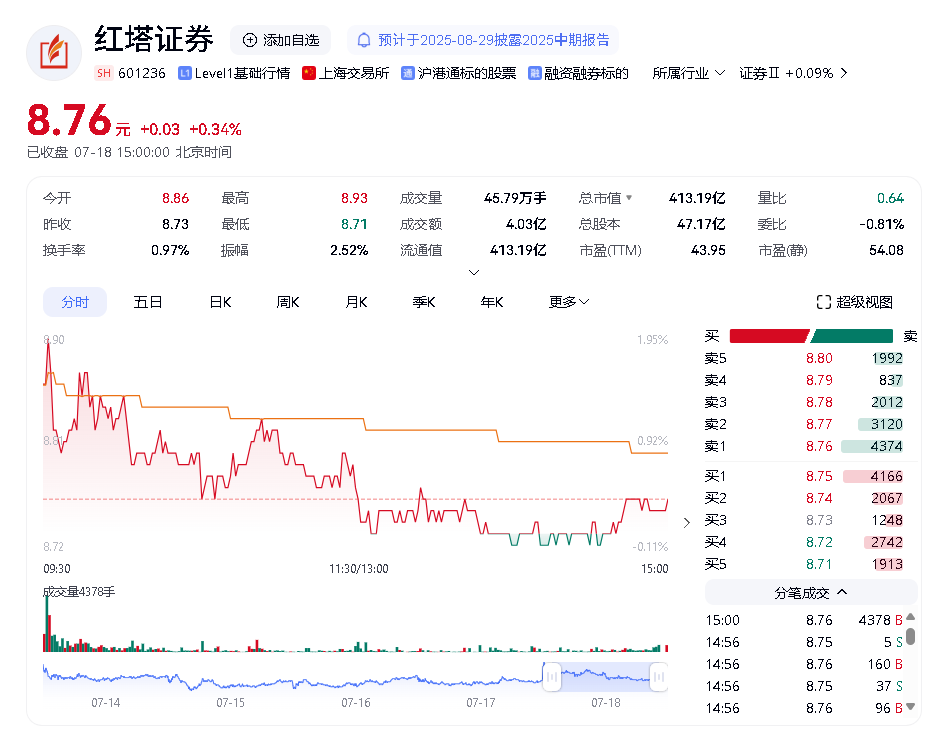Screen dimensions: 932x738
Task: Expand more stock metrics with down chevron
Action: click(x=474, y=272)
